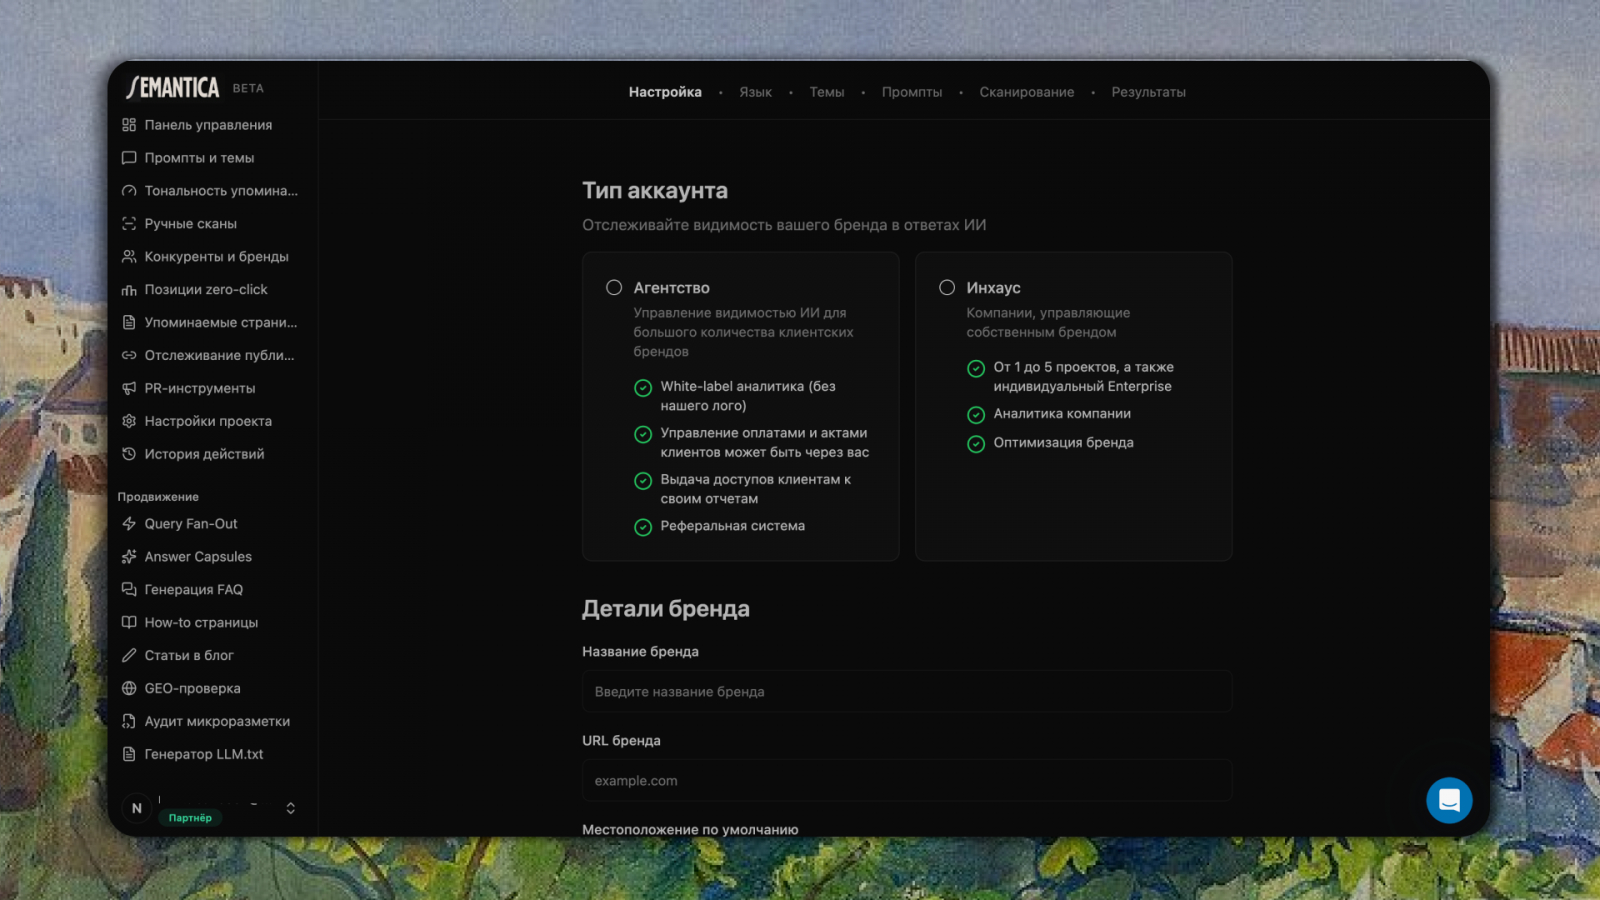The height and width of the screenshot is (900, 1600).
Task: Click the Позиции zero-click chart icon
Action: click(129, 290)
